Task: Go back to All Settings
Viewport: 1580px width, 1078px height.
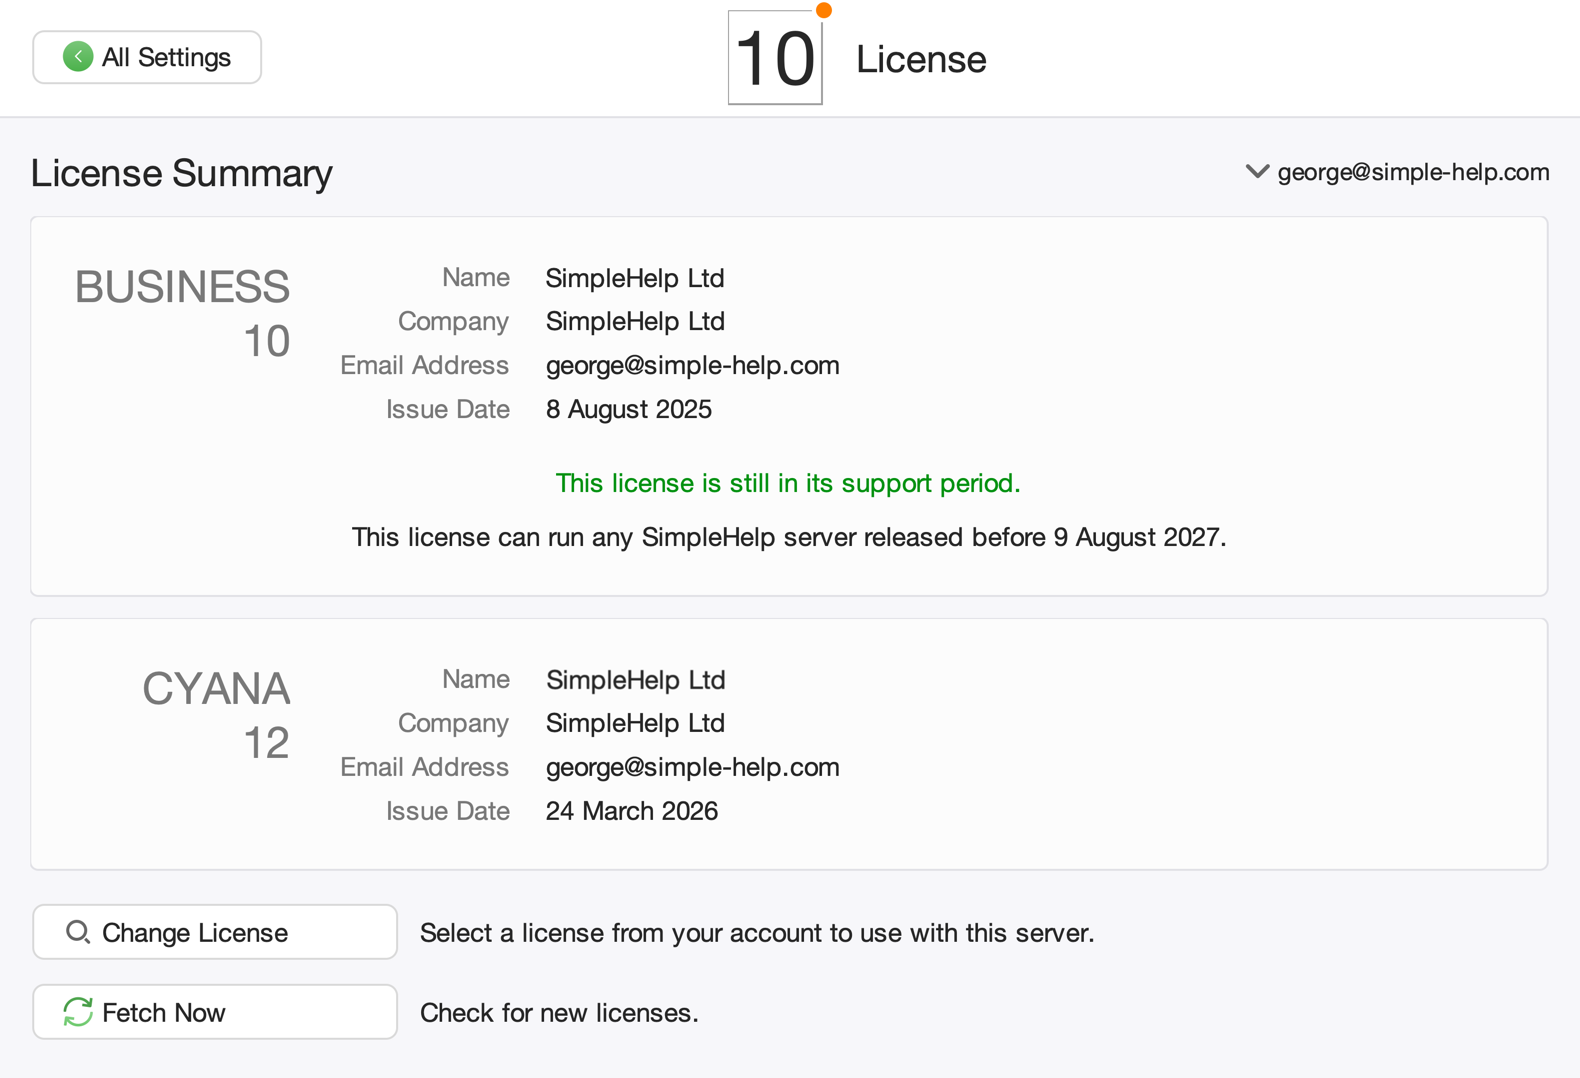Action: pyautogui.click(x=147, y=57)
